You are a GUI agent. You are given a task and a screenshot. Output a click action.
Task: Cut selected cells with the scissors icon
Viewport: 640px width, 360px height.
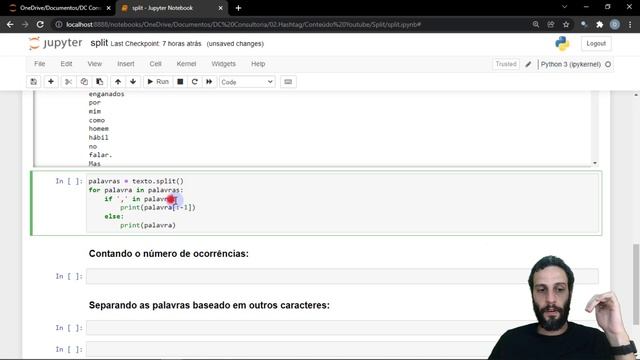point(69,82)
